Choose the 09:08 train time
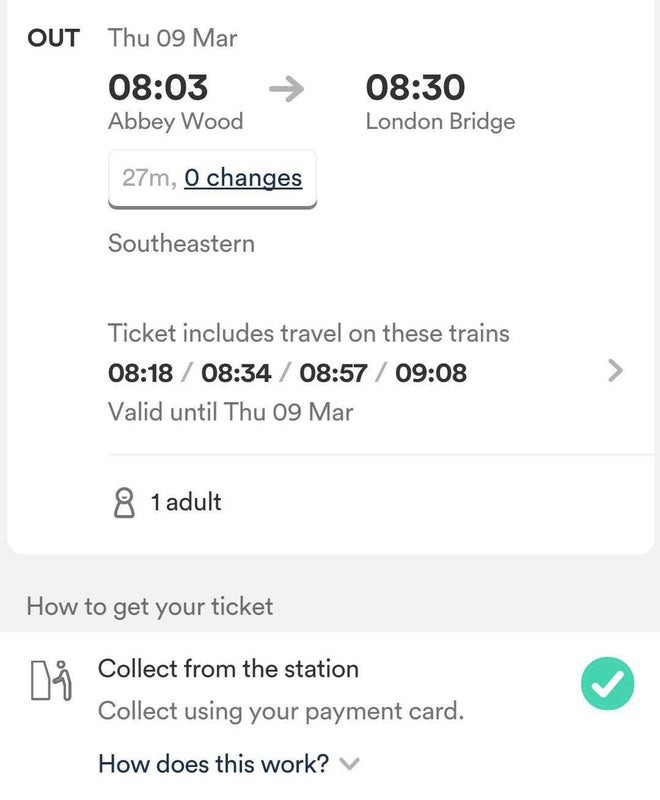Image resolution: width=660 pixels, height=800 pixels. click(x=431, y=373)
